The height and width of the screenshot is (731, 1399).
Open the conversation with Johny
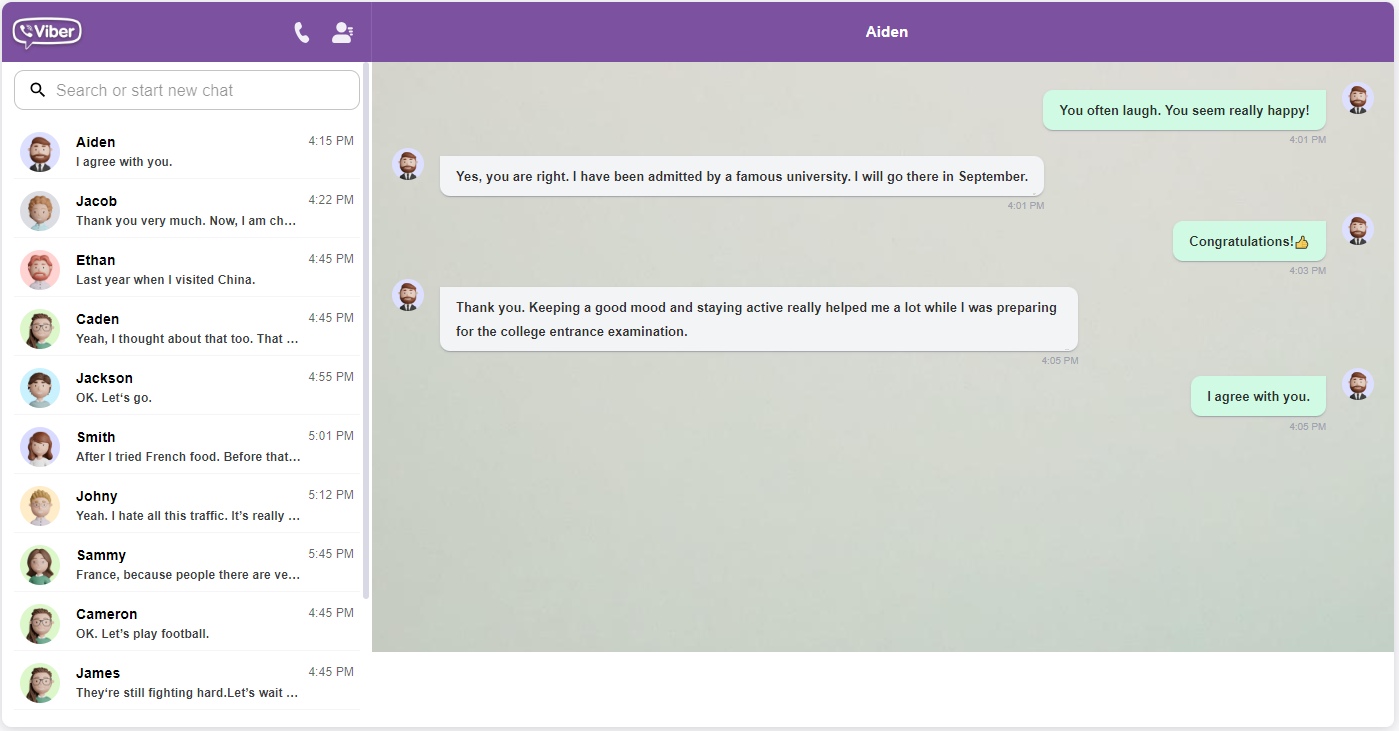point(187,505)
